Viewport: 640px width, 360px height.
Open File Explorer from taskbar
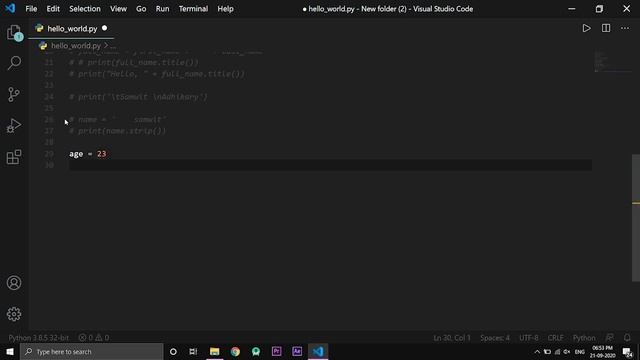[214, 351]
